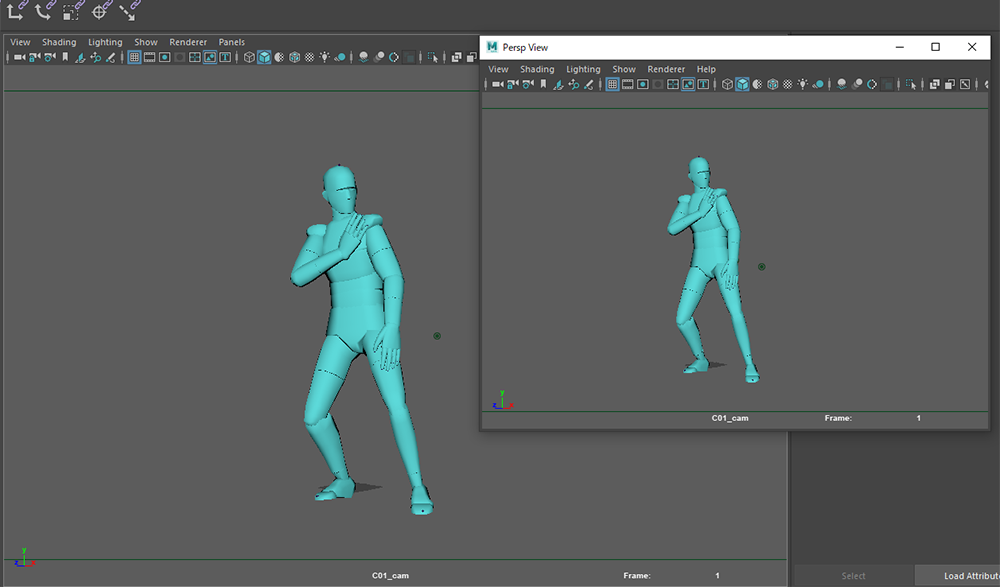
Task: Toggle film gate in the Persp View toolbar
Action: (628, 85)
